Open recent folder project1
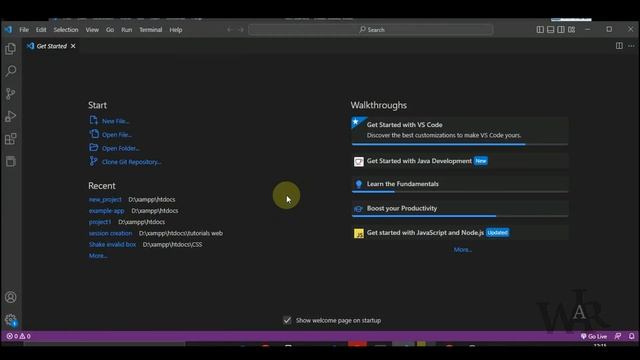 (100, 222)
